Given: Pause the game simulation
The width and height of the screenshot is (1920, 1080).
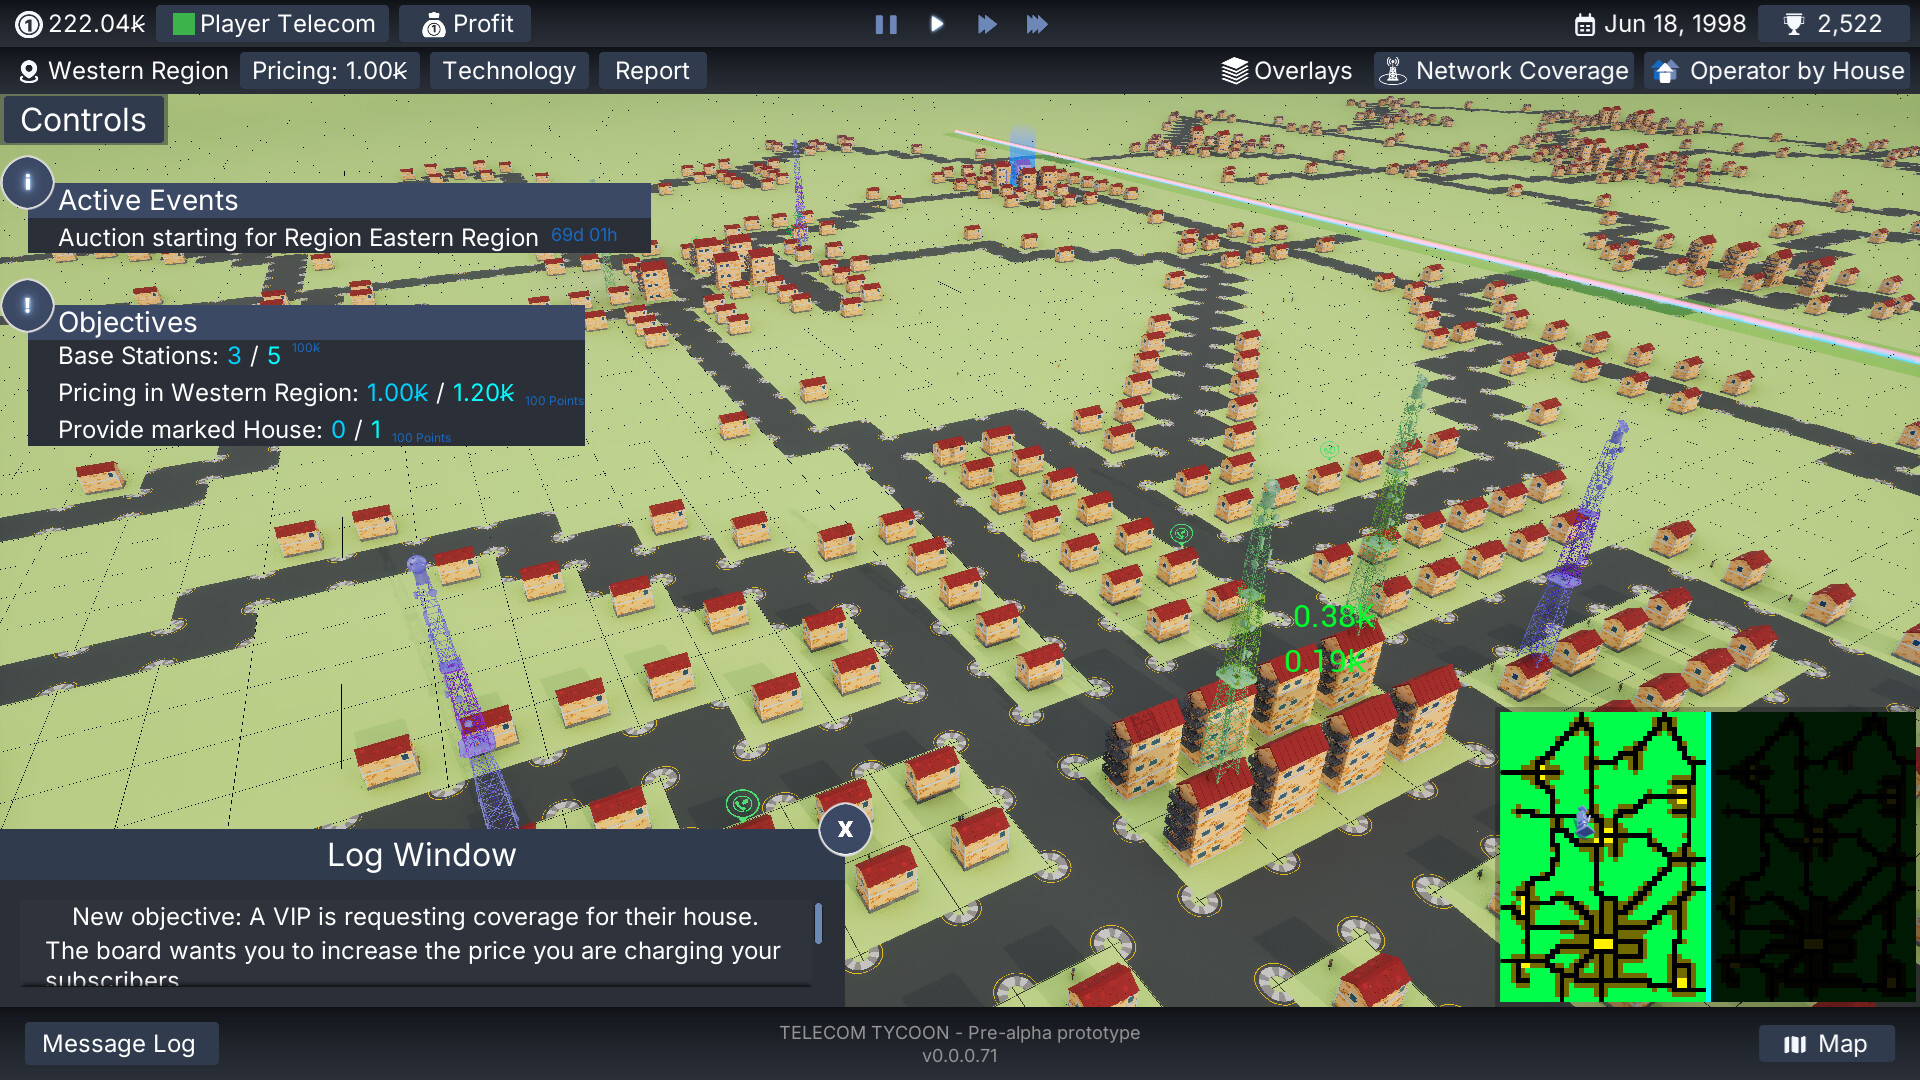Looking at the screenshot, I should (x=886, y=24).
